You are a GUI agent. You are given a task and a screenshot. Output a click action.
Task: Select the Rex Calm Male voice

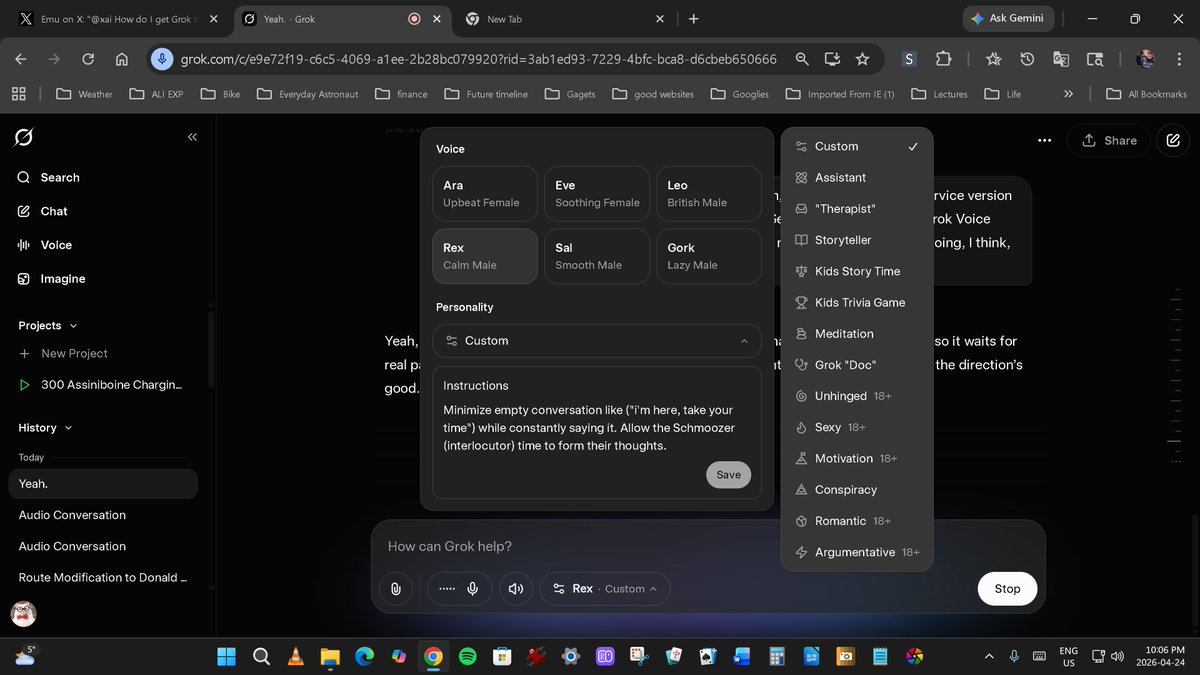(485, 256)
